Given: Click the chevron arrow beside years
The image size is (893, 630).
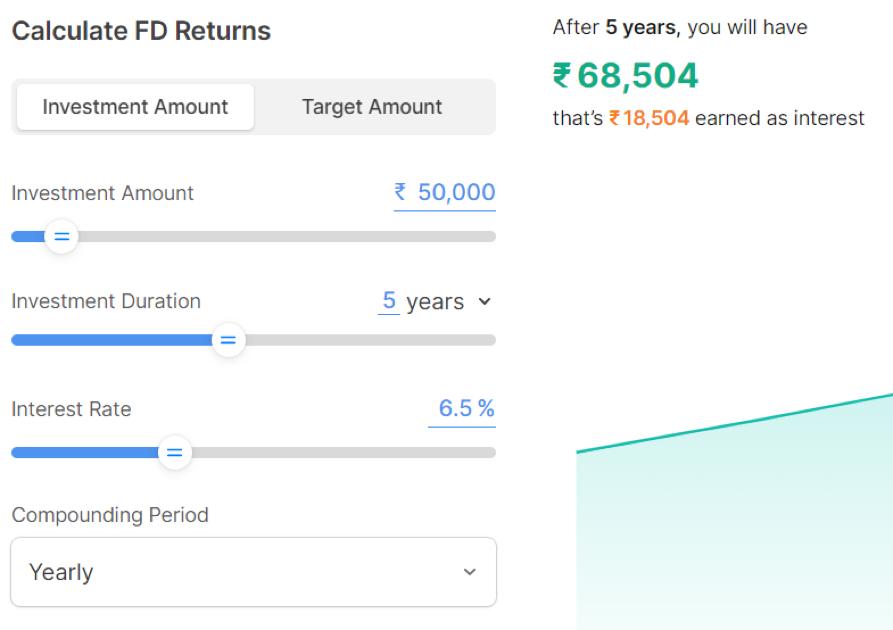Looking at the screenshot, I should coord(485,301).
